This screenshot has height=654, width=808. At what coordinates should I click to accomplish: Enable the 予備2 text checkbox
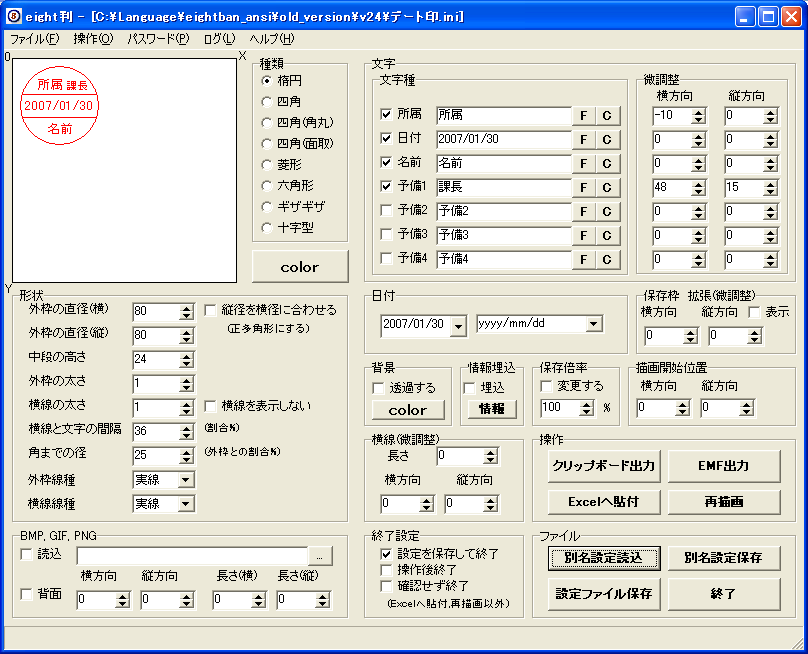pyautogui.click(x=386, y=210)
